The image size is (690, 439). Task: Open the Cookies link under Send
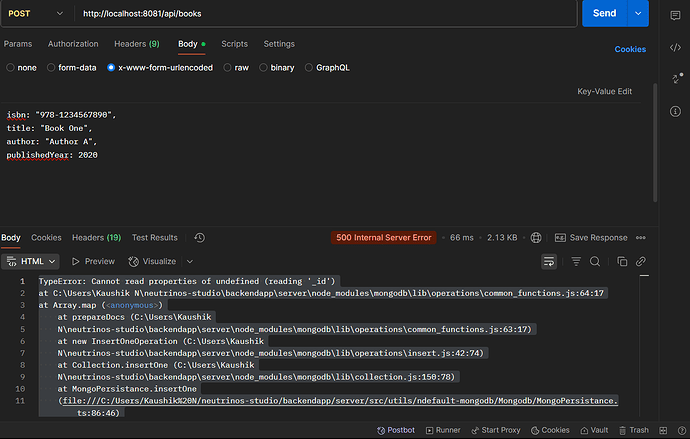point(630,49)
